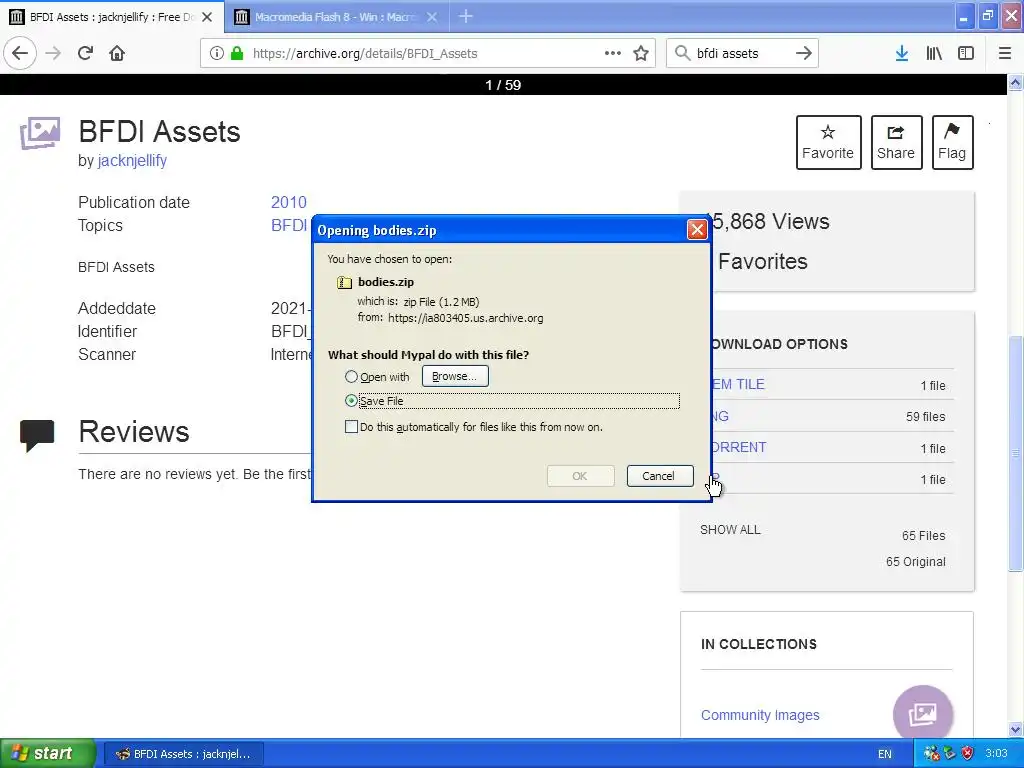
Task: Close the Opening bodies.zip dialog
Action: point(697,230)
